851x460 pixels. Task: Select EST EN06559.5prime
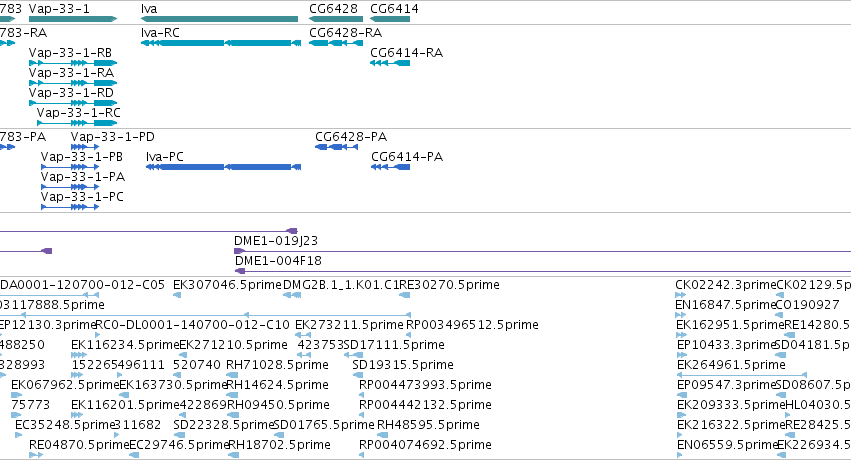[x=728, y=445]
